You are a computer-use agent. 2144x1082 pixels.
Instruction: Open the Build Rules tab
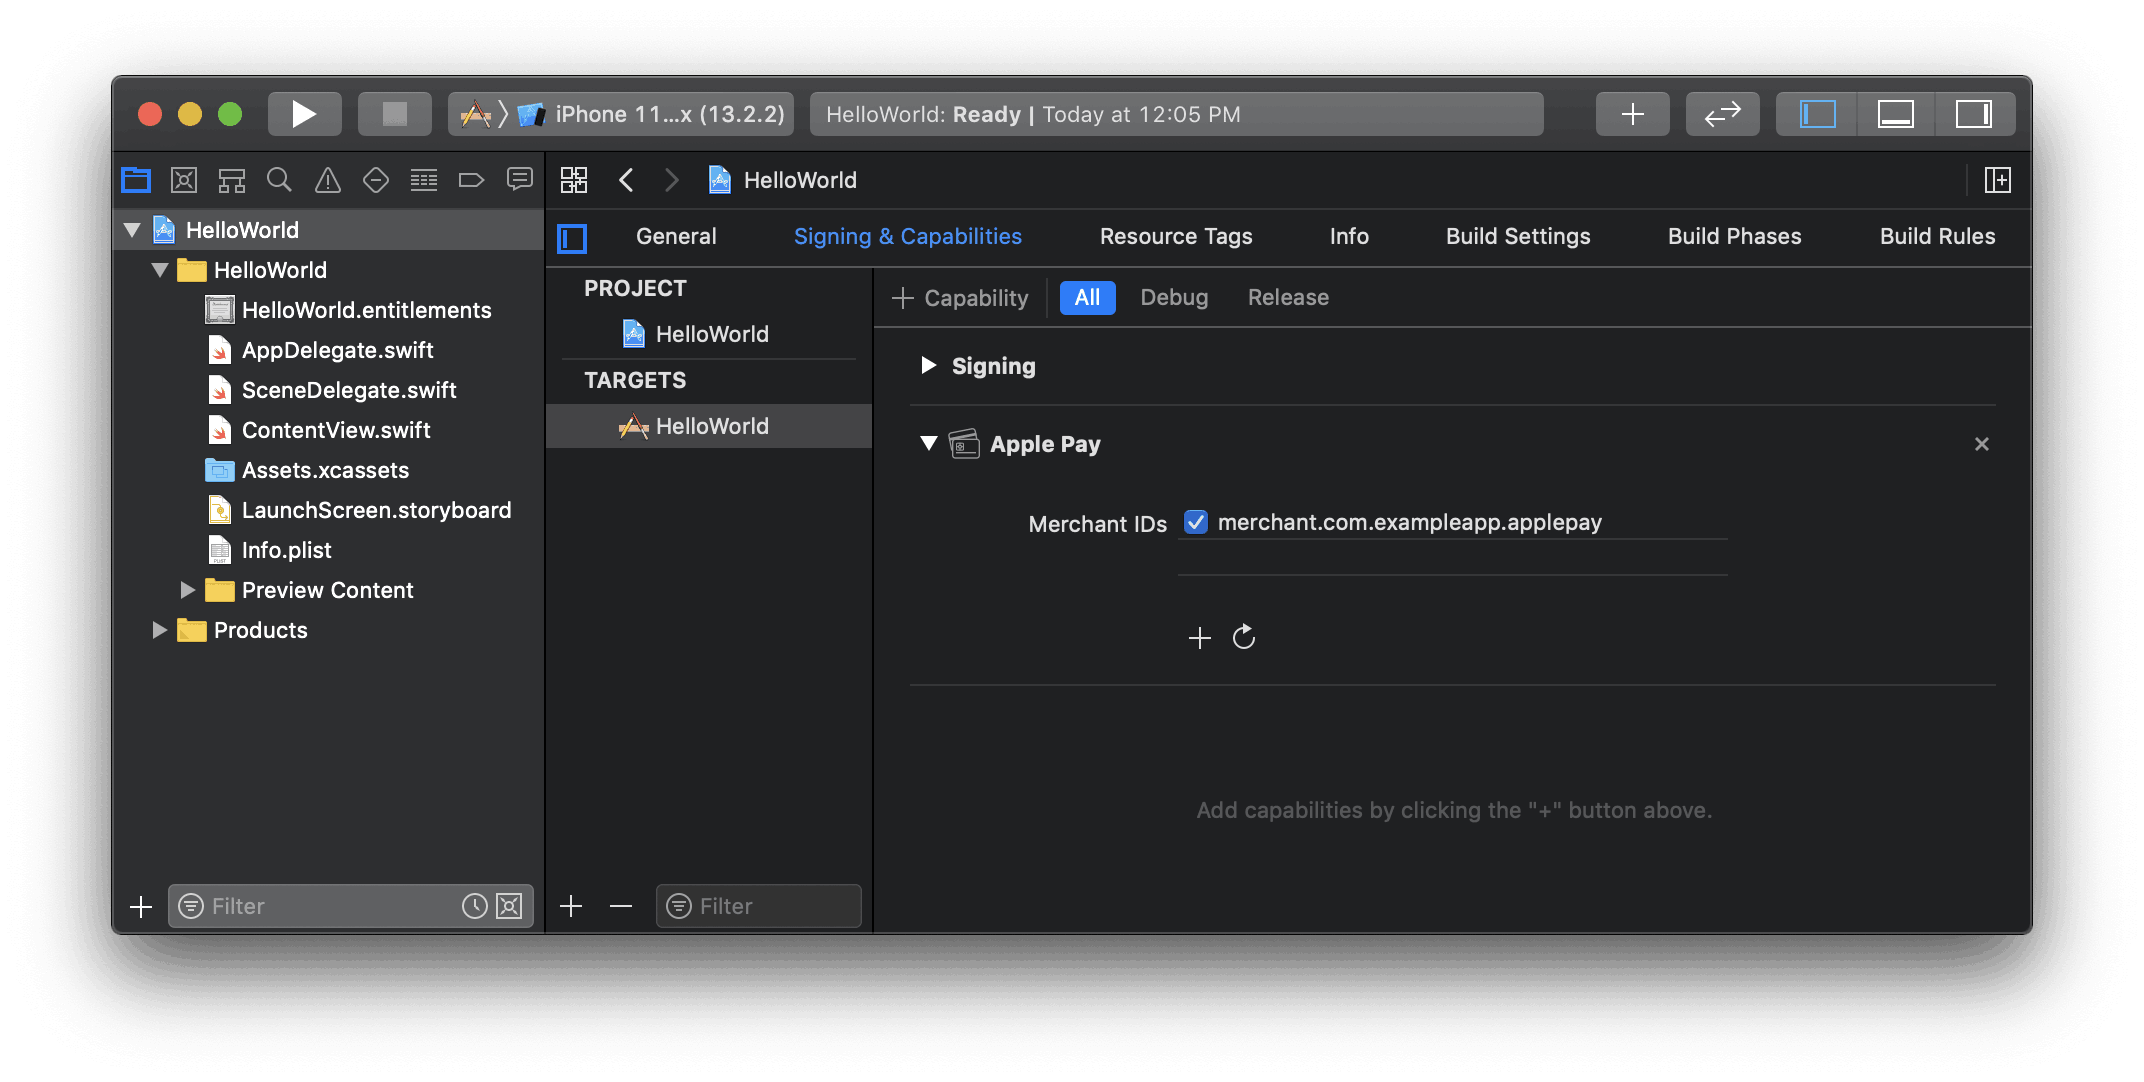1937,237
